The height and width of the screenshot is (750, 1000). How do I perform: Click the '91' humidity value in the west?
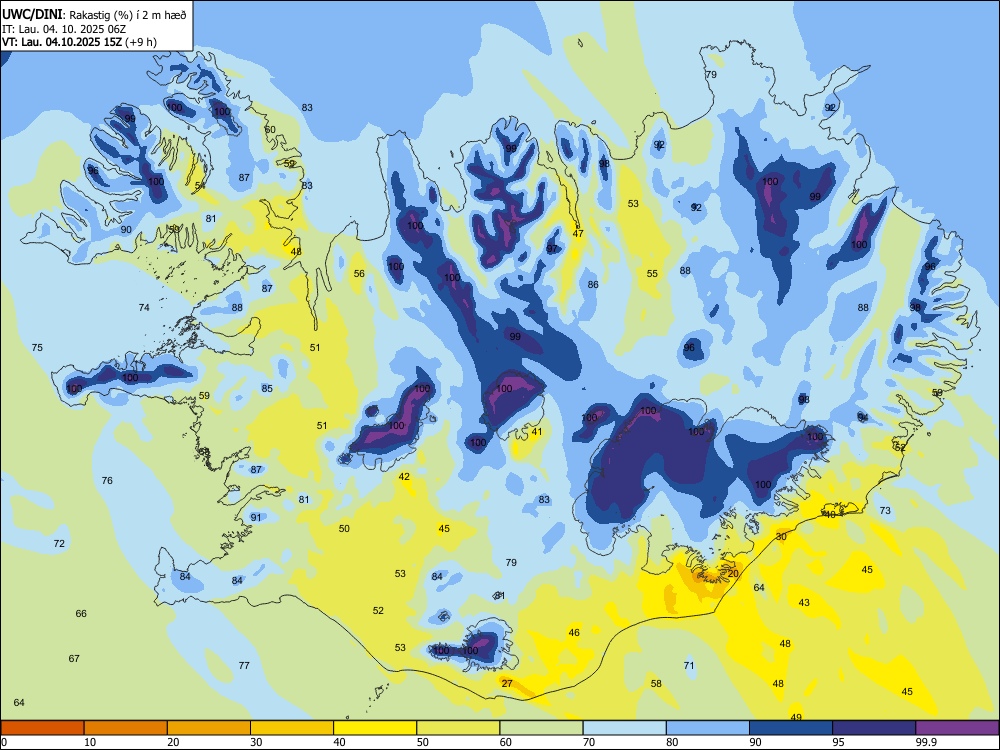(256, 517)
